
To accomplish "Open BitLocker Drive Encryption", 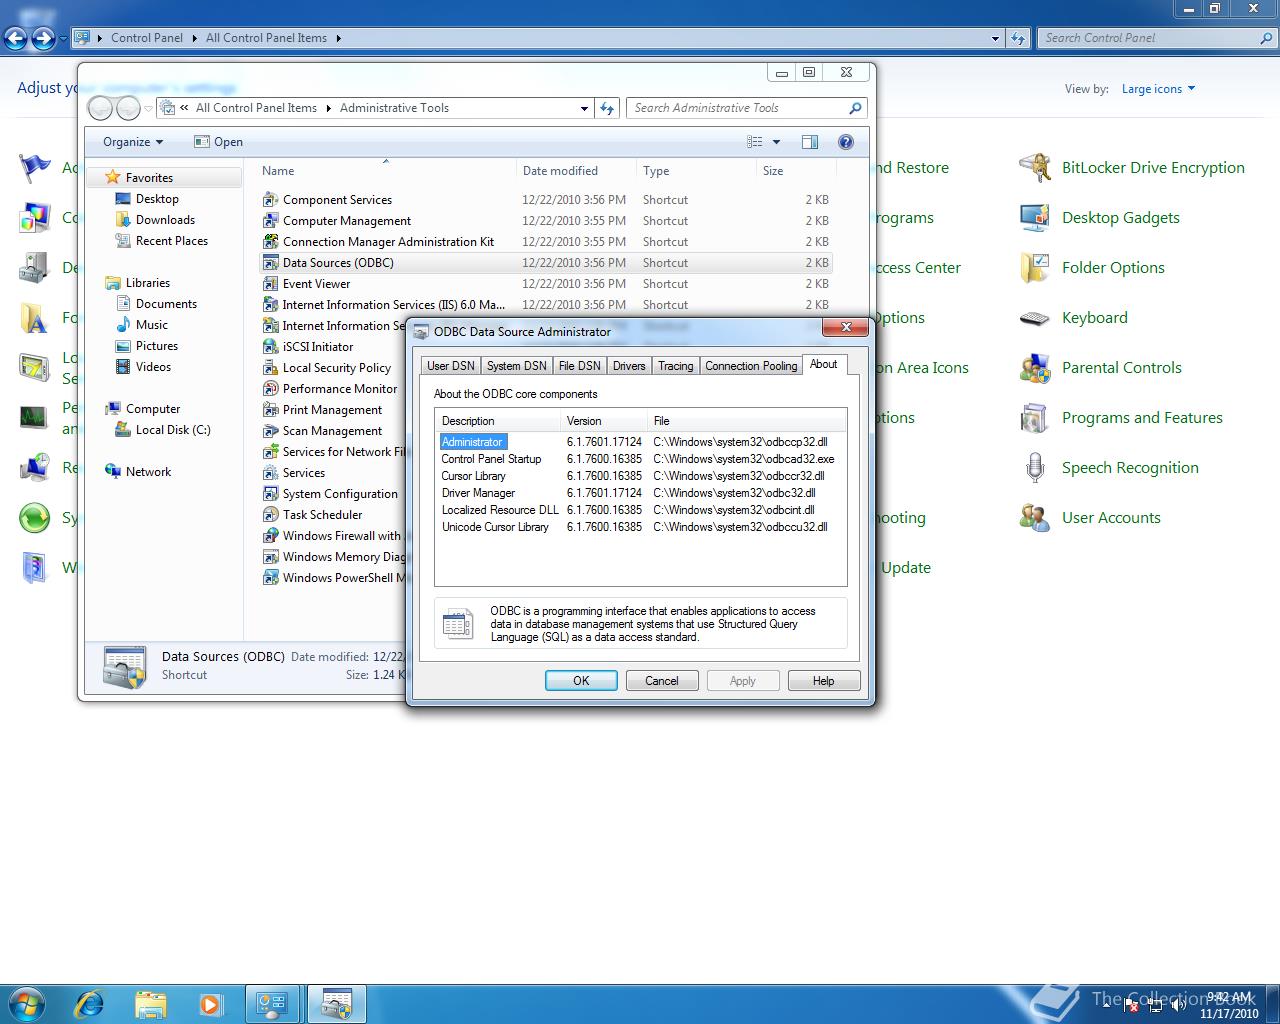I will [x=1152, y=167].
